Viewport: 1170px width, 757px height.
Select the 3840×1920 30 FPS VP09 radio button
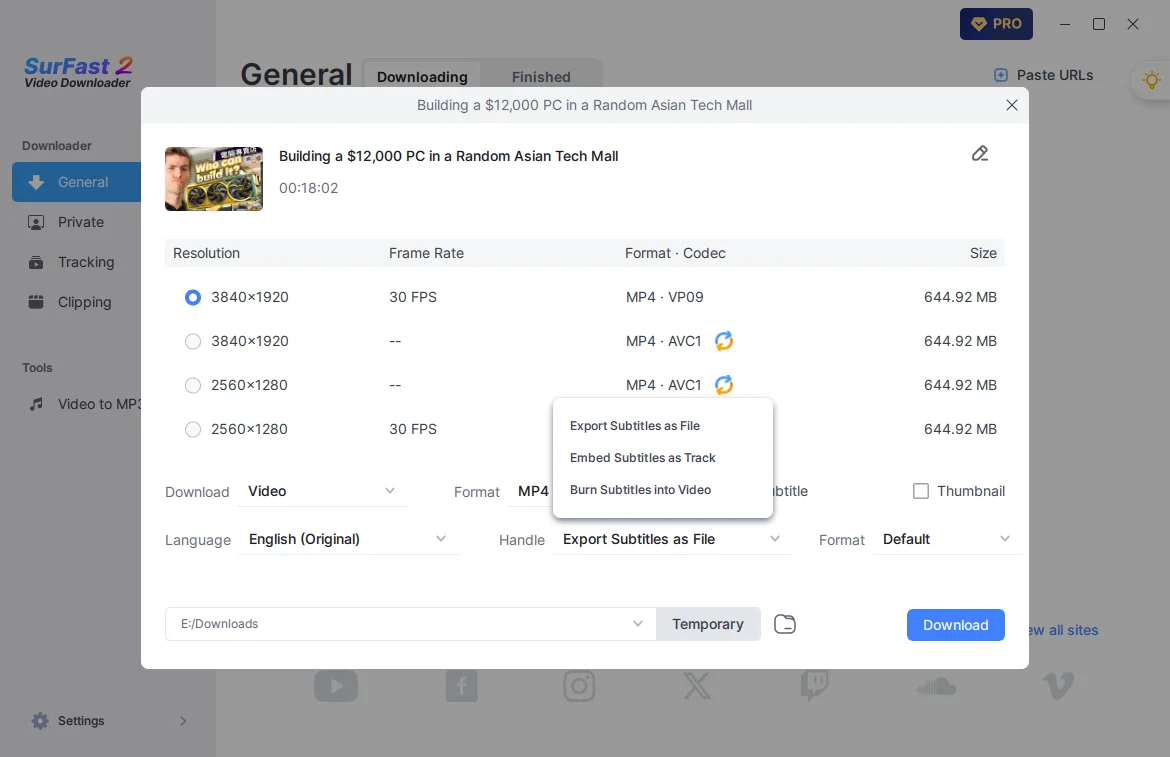193,298
